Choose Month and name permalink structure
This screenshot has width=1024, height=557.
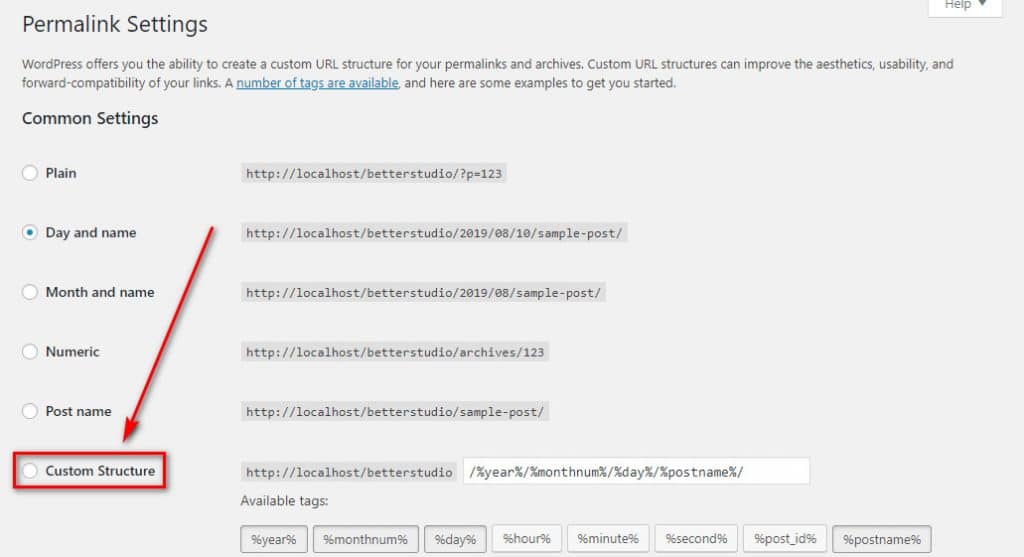(29, 292)
